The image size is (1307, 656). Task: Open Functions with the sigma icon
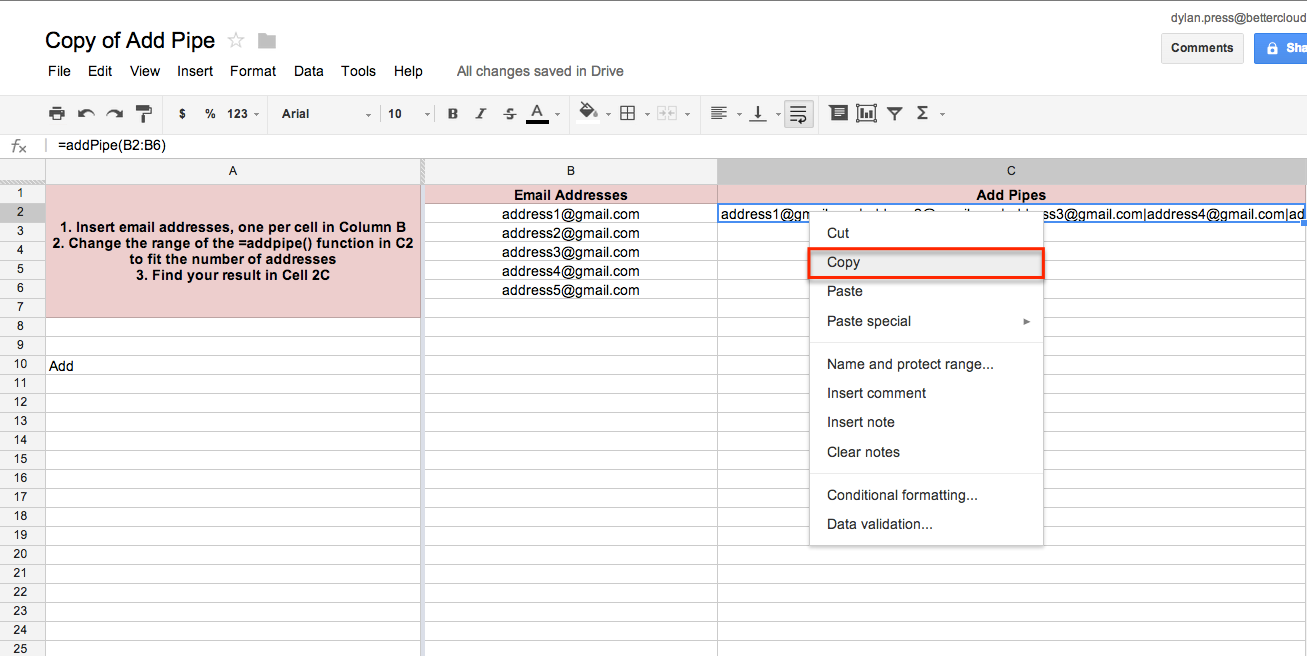tap(922, 114)
